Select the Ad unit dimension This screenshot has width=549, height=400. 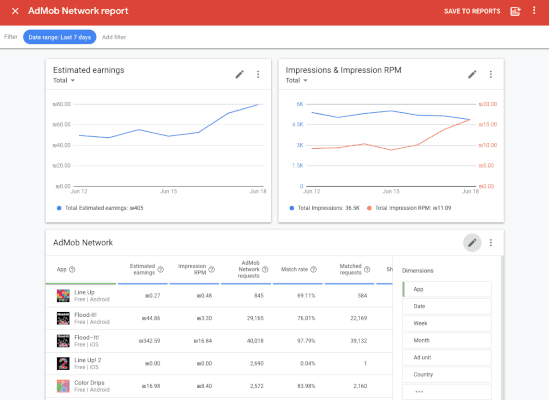point(447,357)
